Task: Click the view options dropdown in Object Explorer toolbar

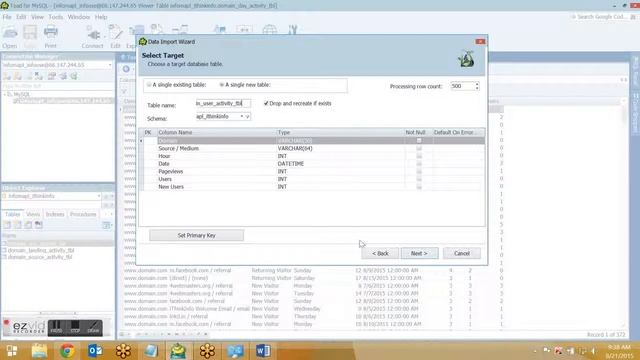Action: coord(107,225)
